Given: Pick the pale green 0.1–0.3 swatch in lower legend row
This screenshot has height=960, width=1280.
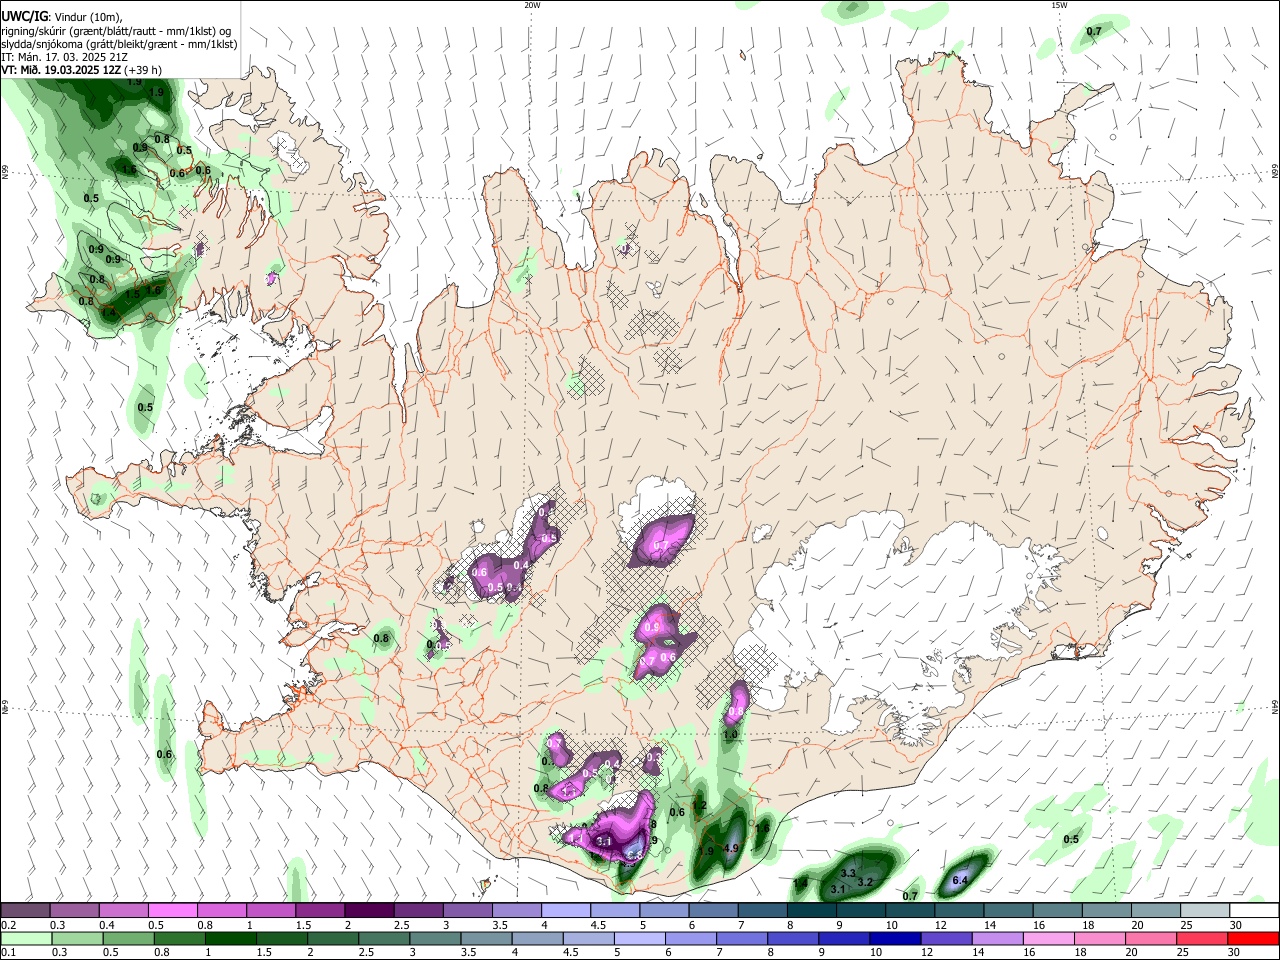Looking at the screenshot, I should [26, 938].
